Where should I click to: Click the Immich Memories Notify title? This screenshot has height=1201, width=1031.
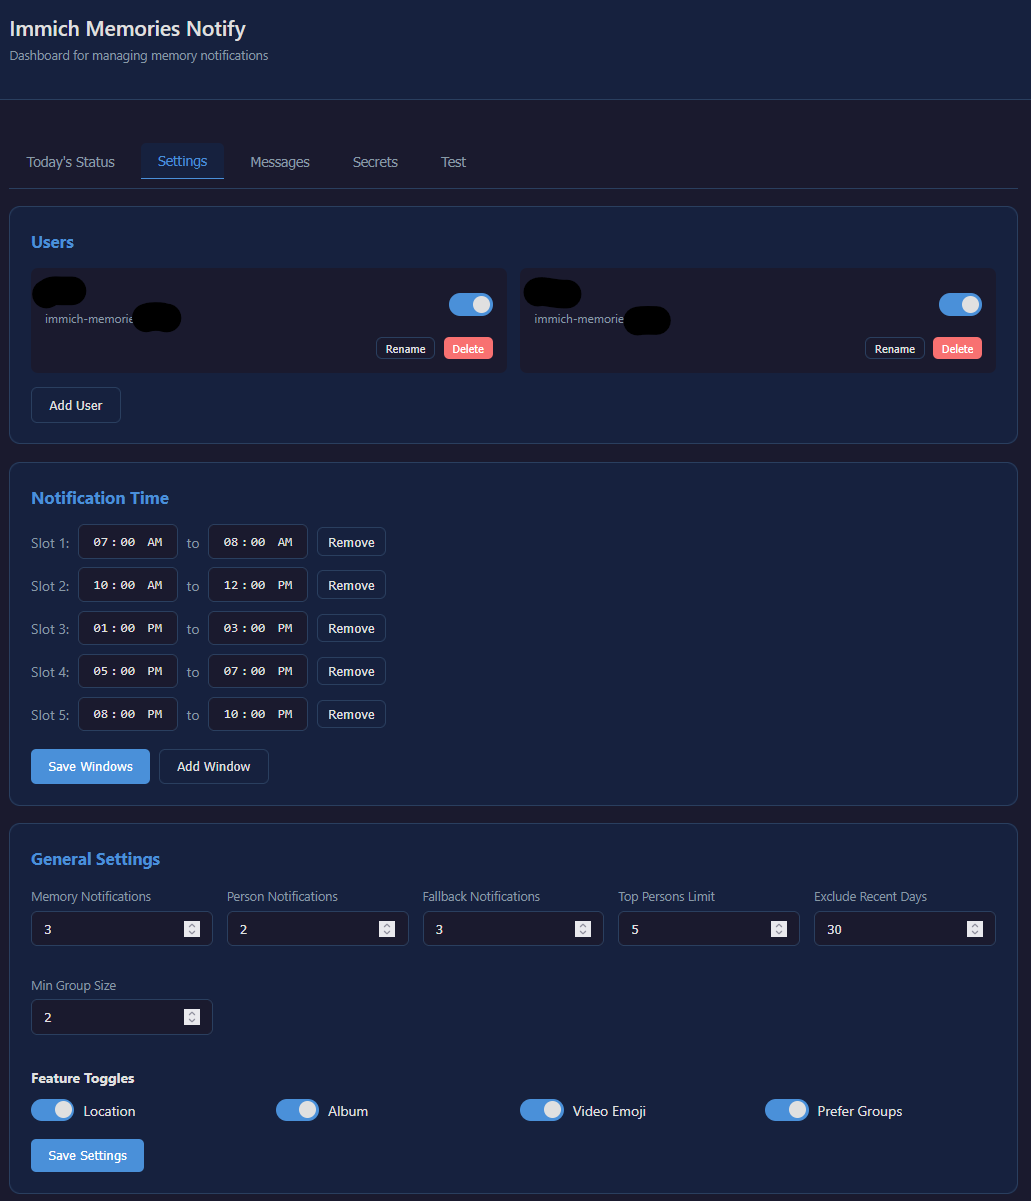[128, 29]
